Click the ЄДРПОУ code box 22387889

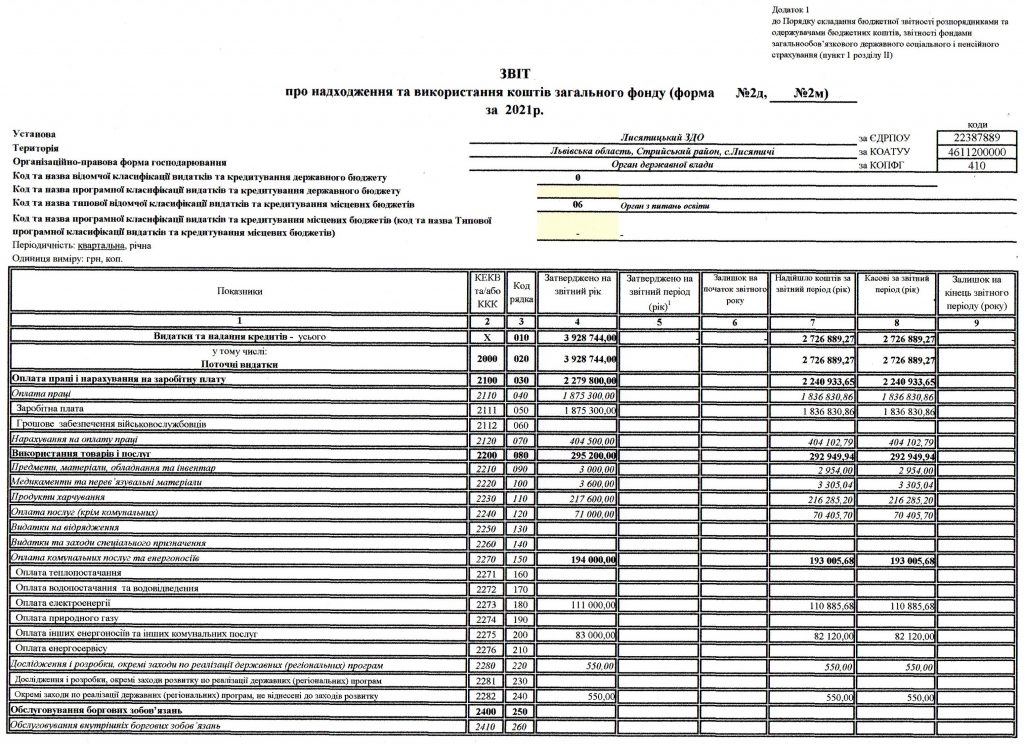click(x=975, y=137)
